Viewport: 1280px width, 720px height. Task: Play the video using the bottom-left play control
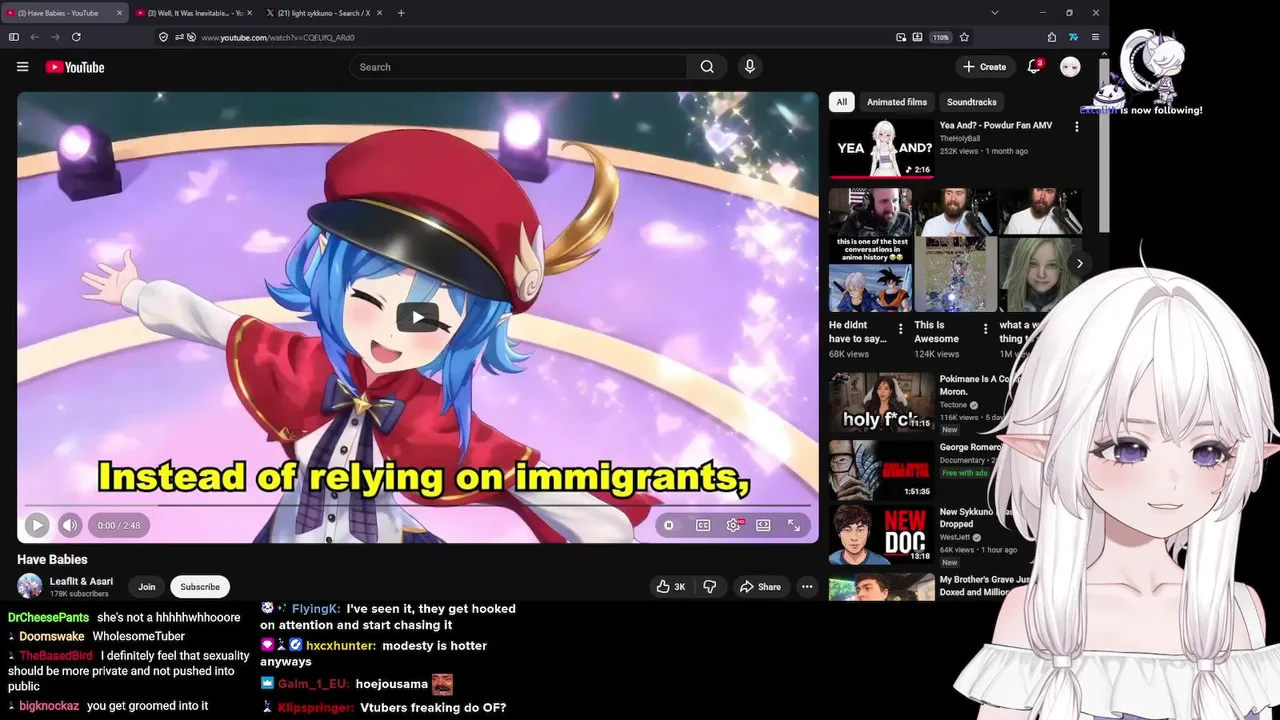[37, 525]
